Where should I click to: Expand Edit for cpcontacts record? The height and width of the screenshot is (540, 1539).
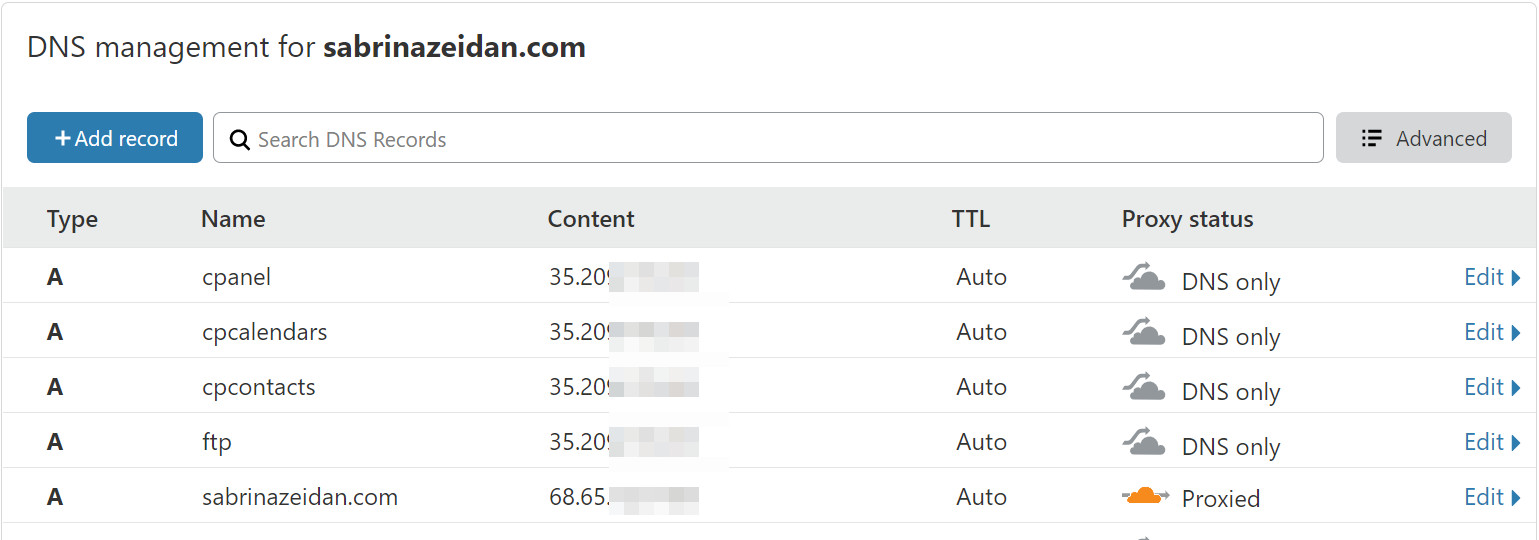coord(1492,387)
